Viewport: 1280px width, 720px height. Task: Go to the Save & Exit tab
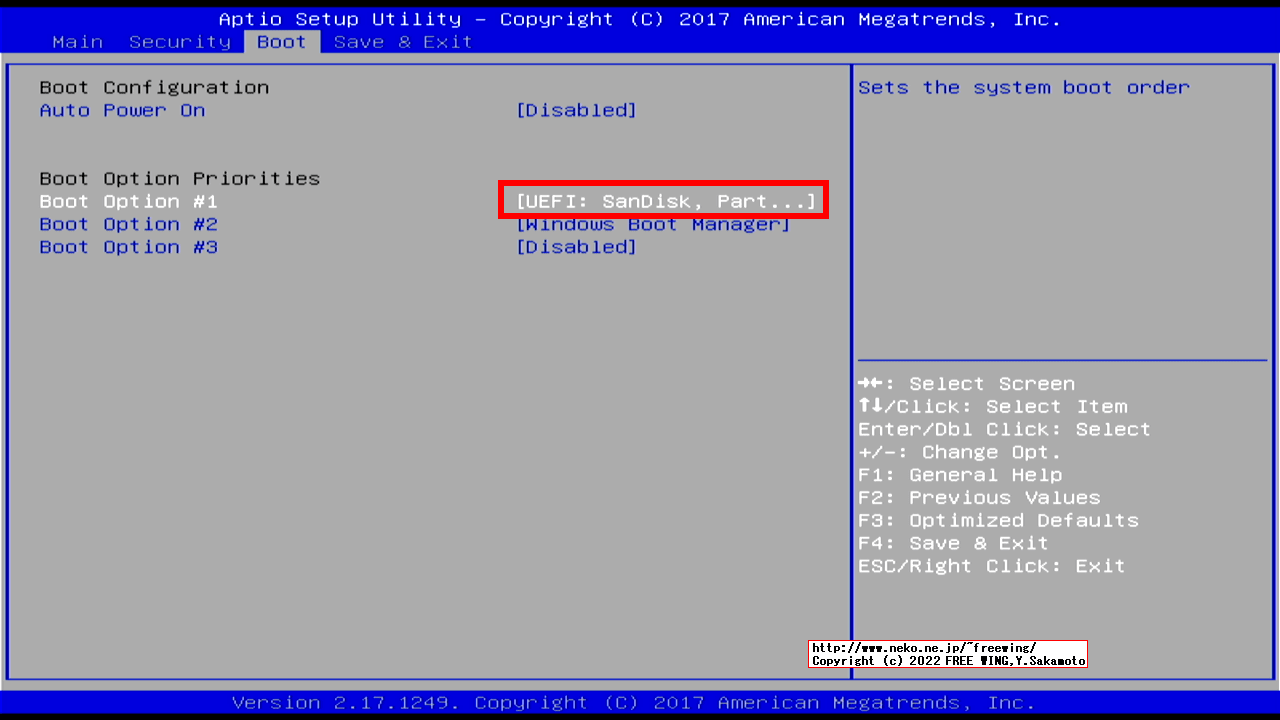[x=403, y=42]
